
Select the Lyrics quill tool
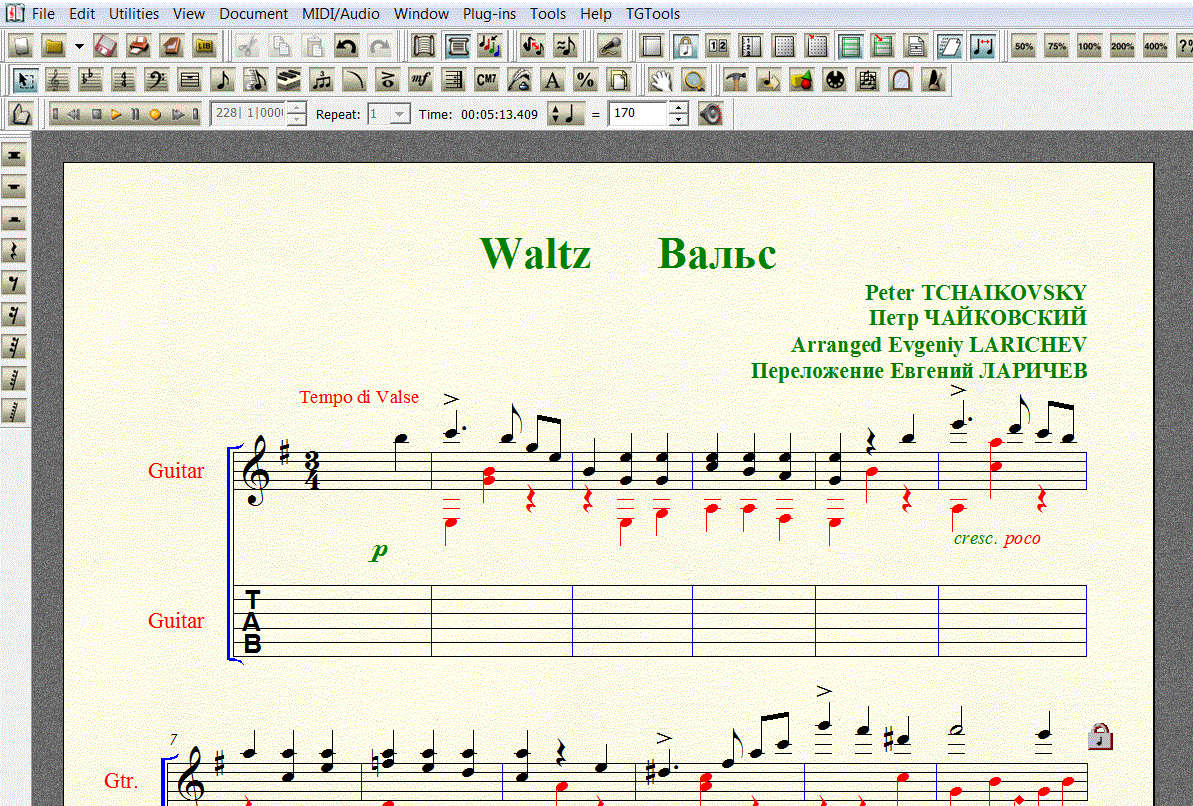pos(519,80)
